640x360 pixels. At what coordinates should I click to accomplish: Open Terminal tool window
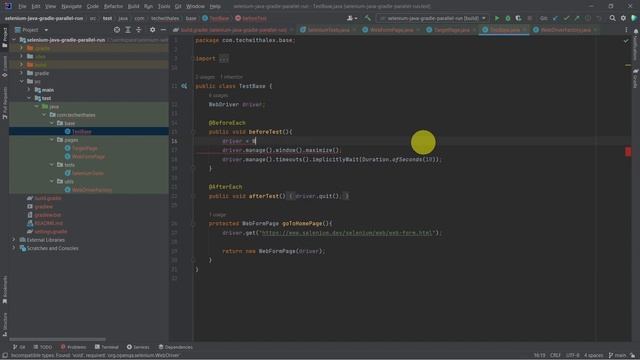pos(107,347)
